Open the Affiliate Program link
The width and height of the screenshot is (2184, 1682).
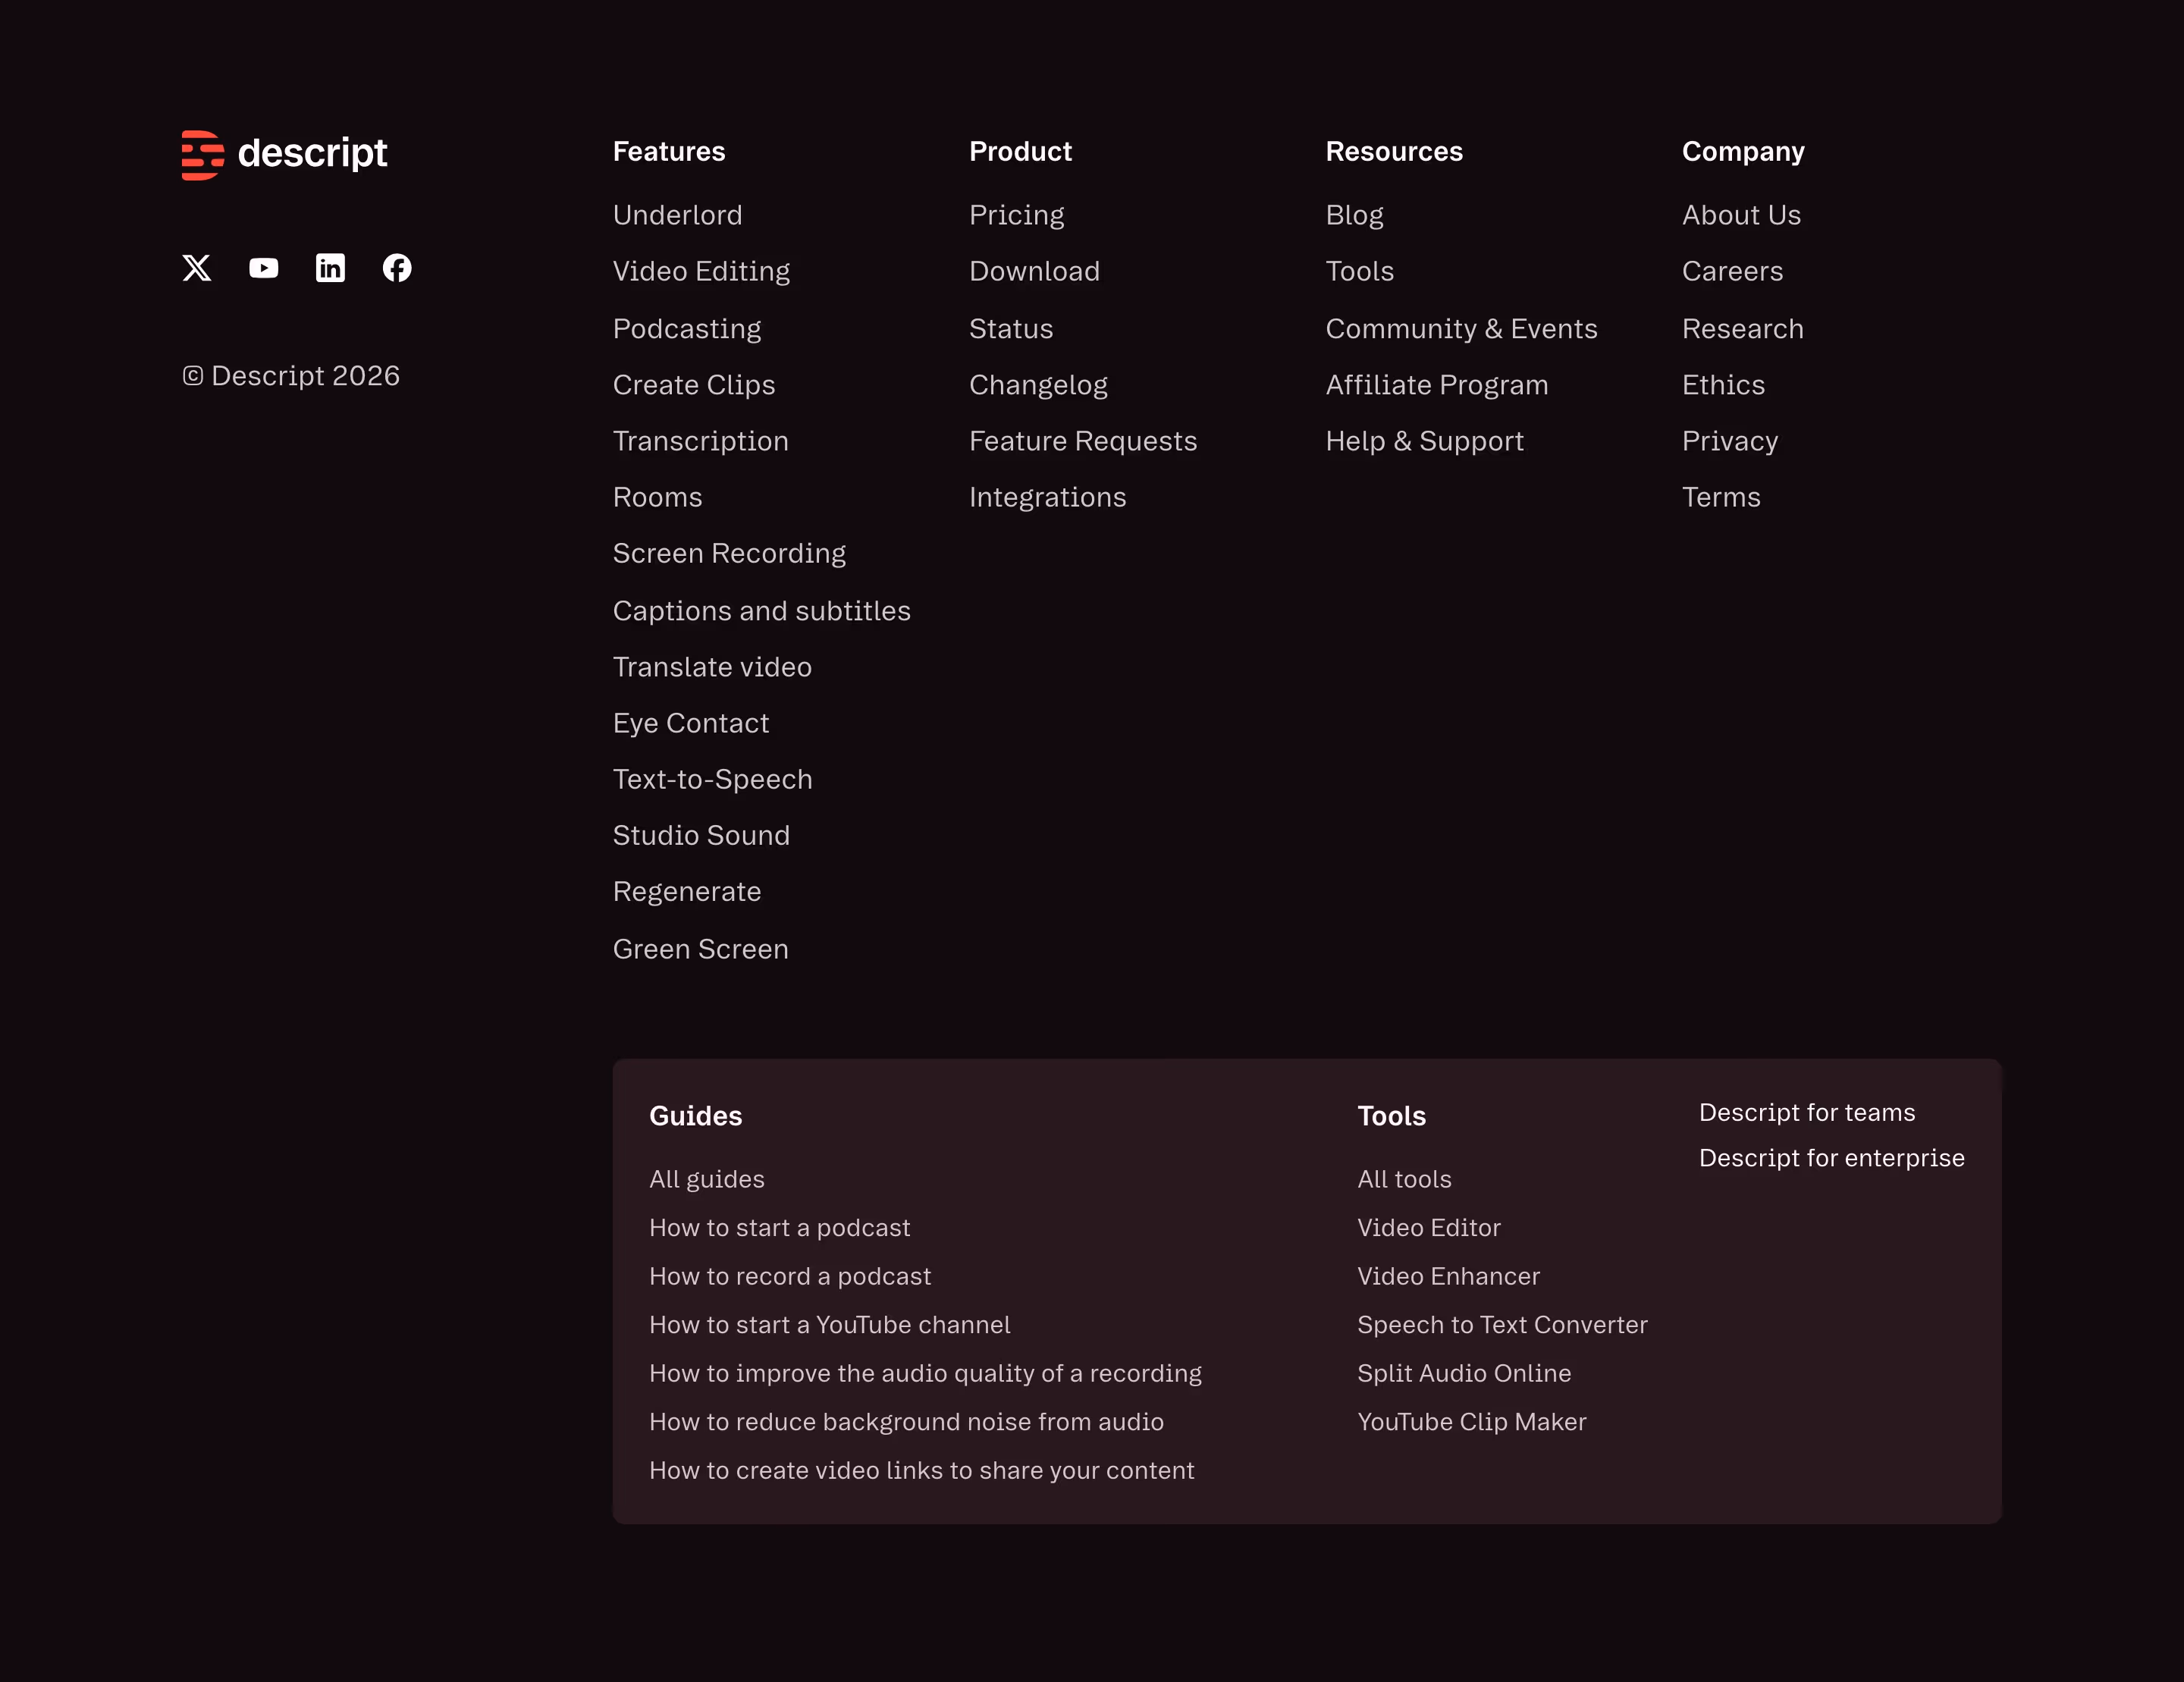coord(1437,385)
